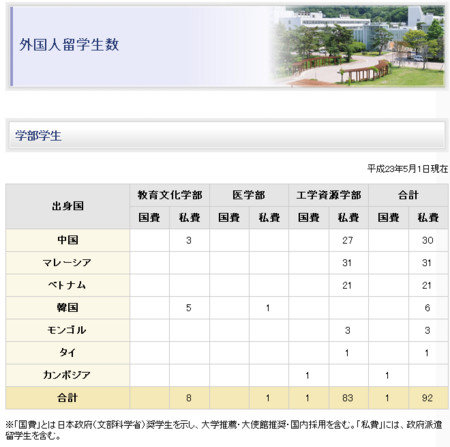Click the 出身国 column header
Image resolution: width=450 pixels, height=447 pixels.
(x=68, y=206)
